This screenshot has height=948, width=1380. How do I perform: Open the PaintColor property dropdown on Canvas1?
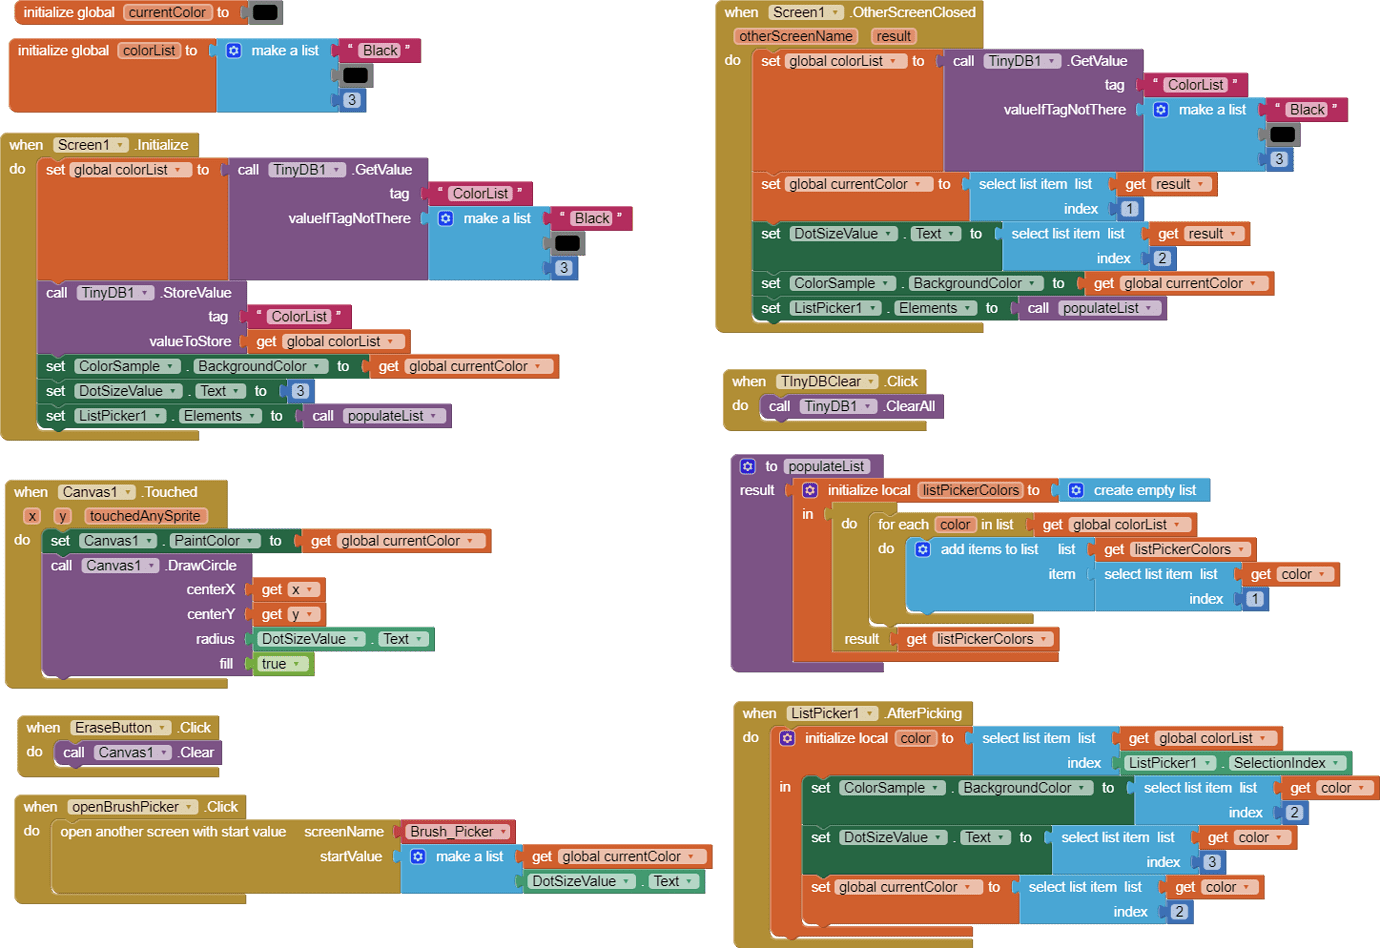(250, 541)
